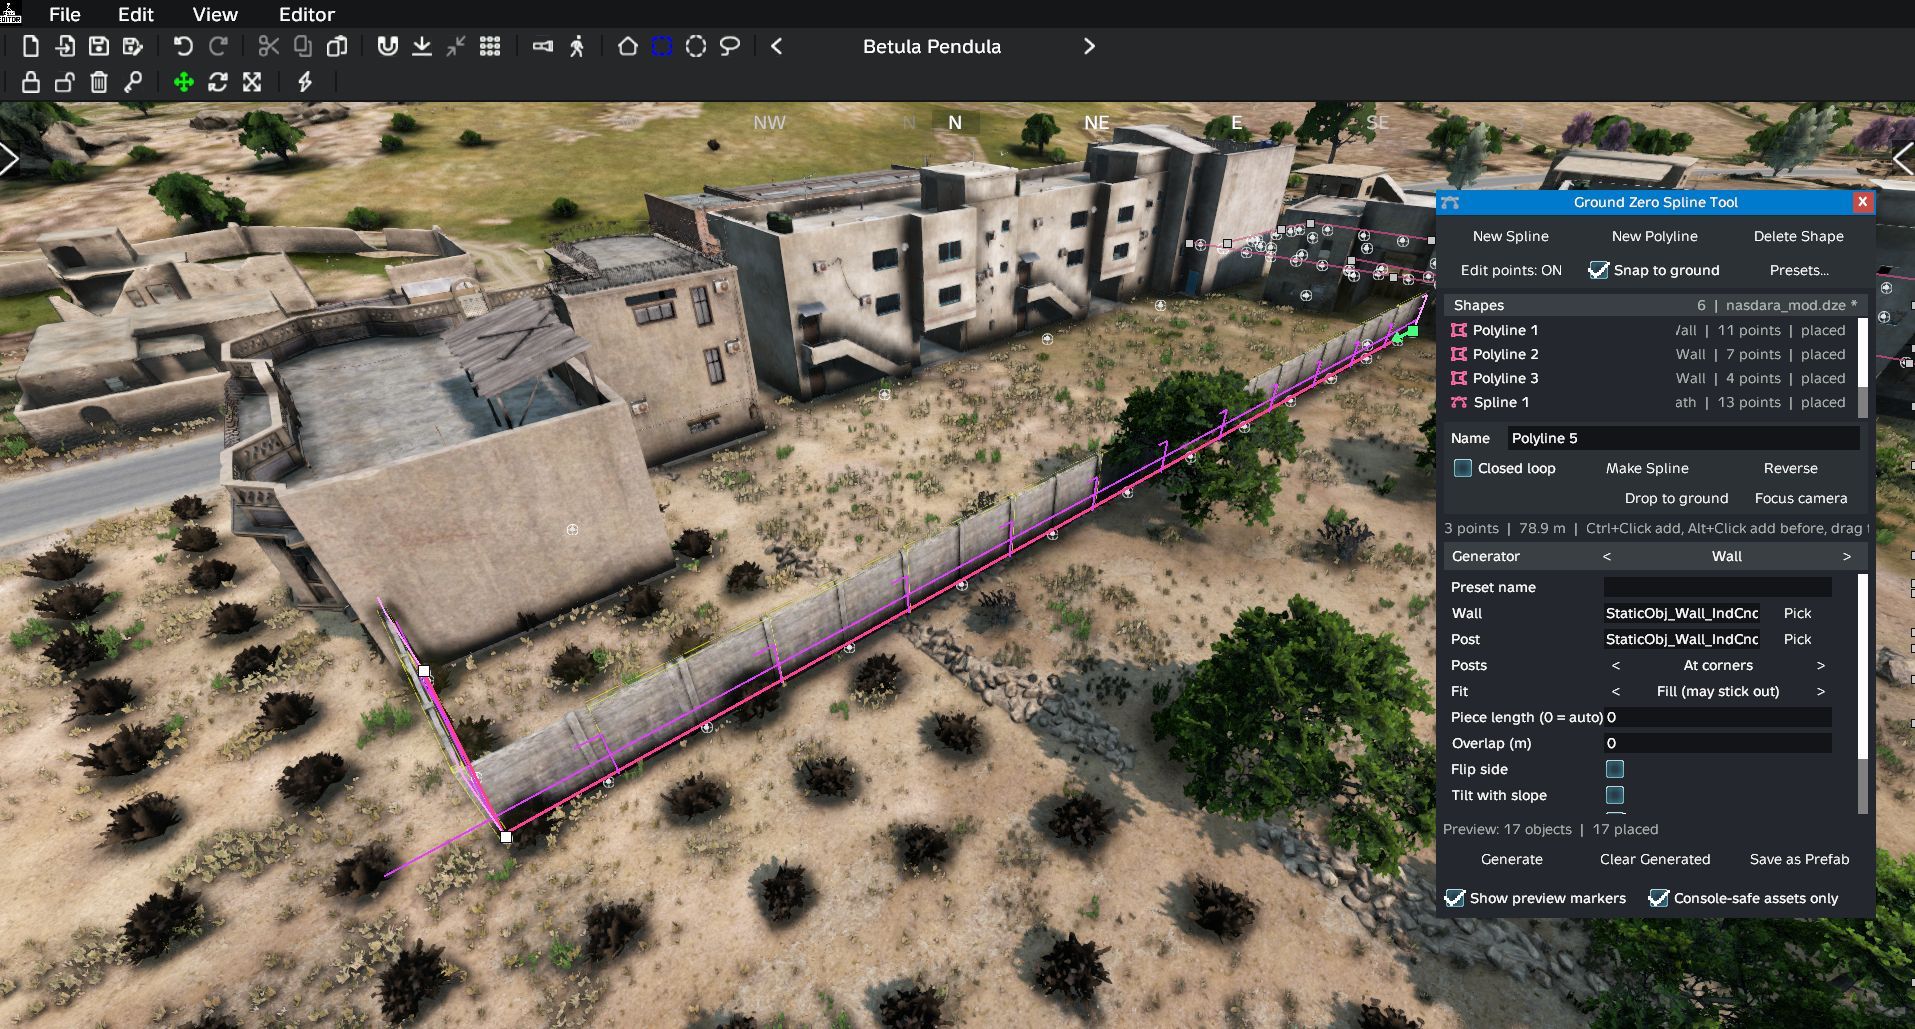This screenshot has height=1029, width=1915.
Task: Click the Save (floppy disk) icon
Action: coord(98,46)
